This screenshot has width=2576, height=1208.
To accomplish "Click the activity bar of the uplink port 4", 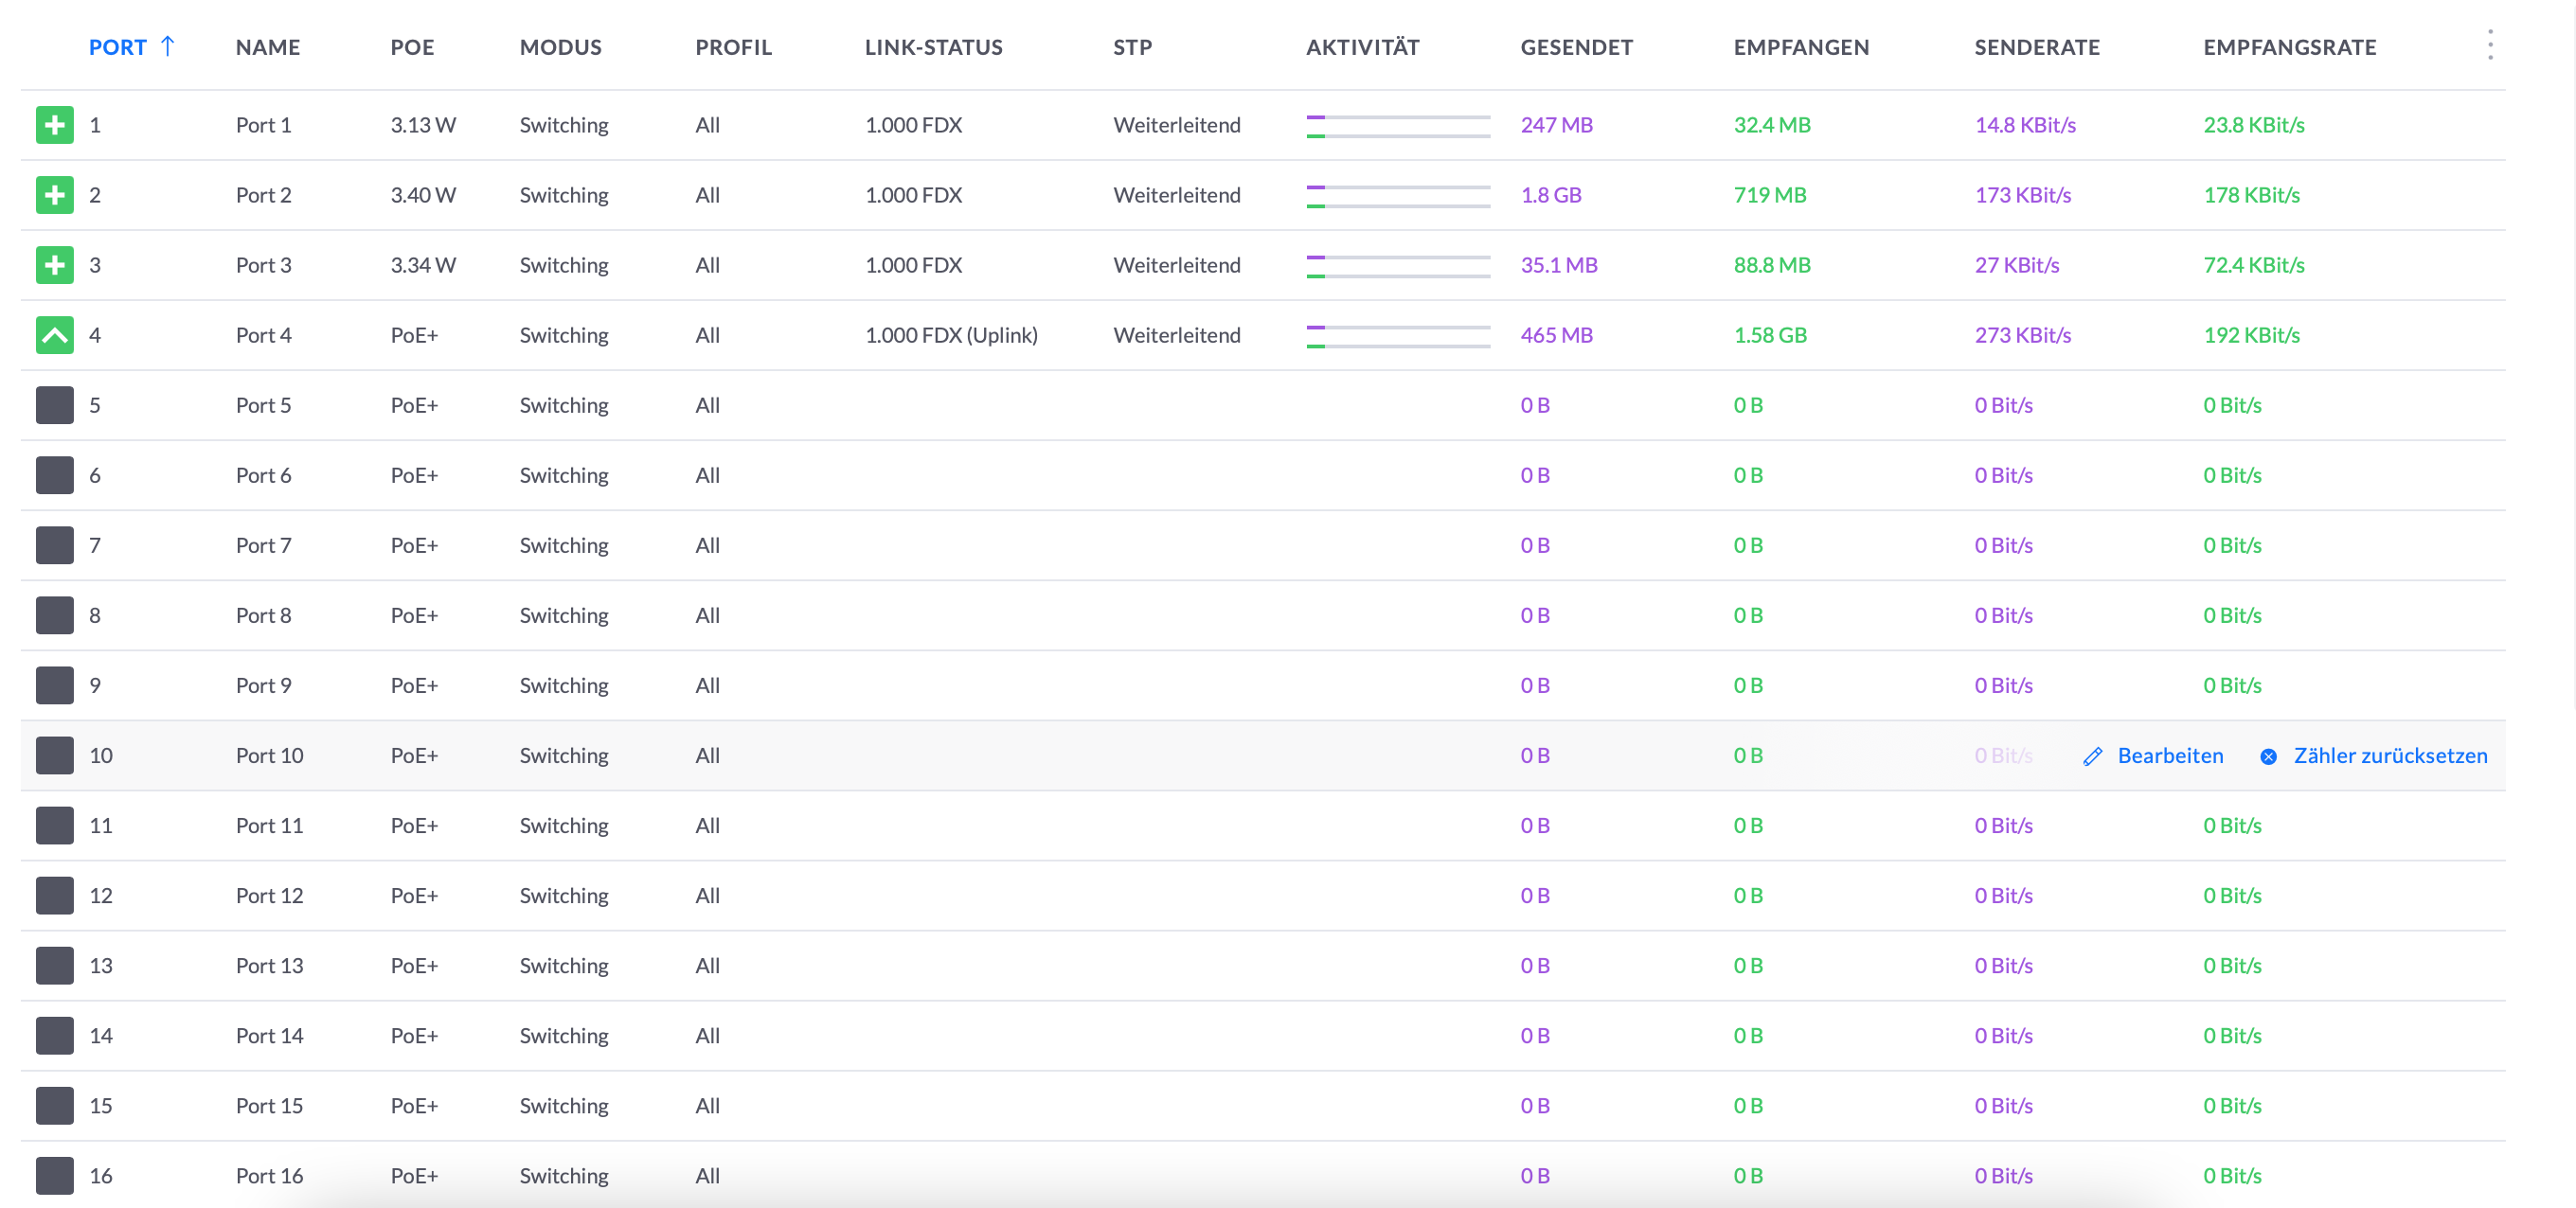I will 1398,336.
